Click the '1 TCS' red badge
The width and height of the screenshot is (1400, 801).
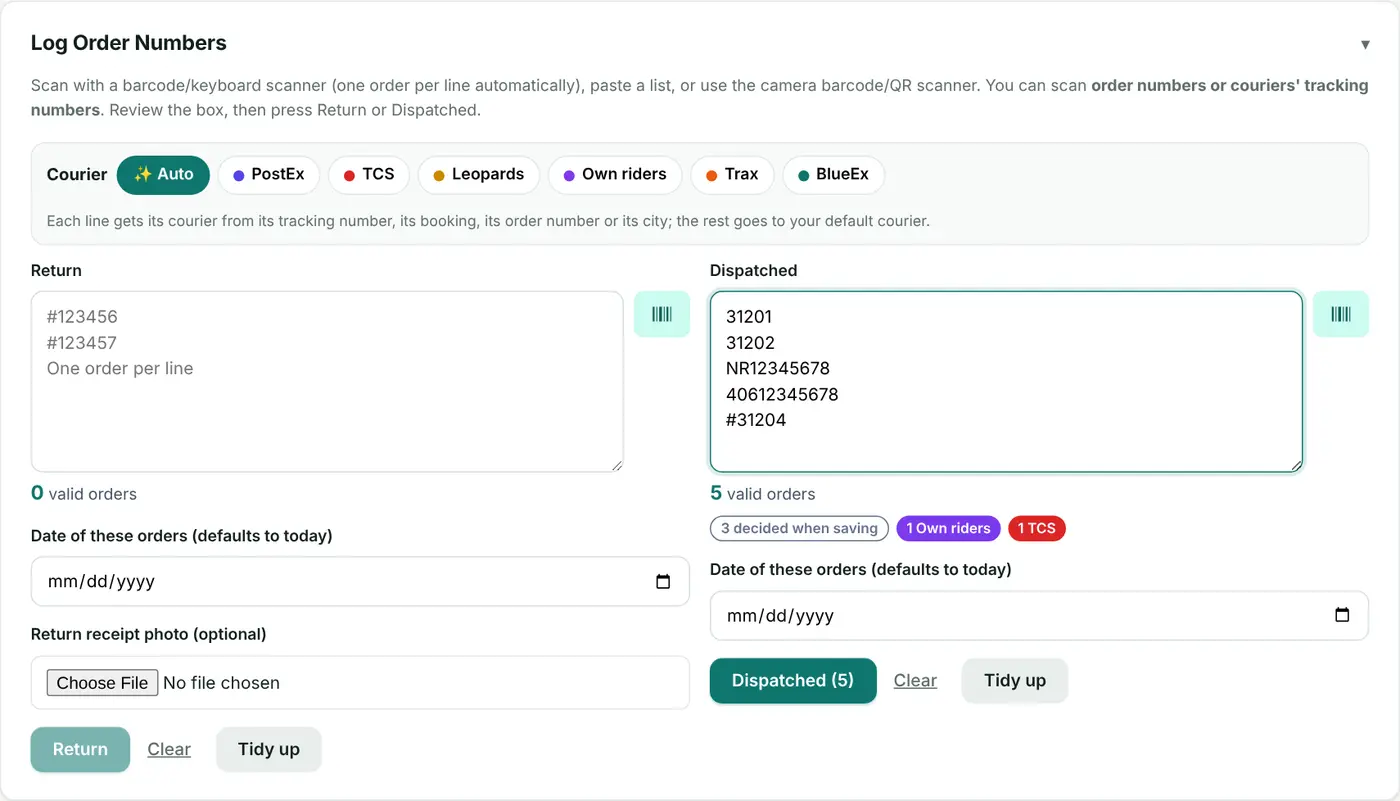[1037, 529]
